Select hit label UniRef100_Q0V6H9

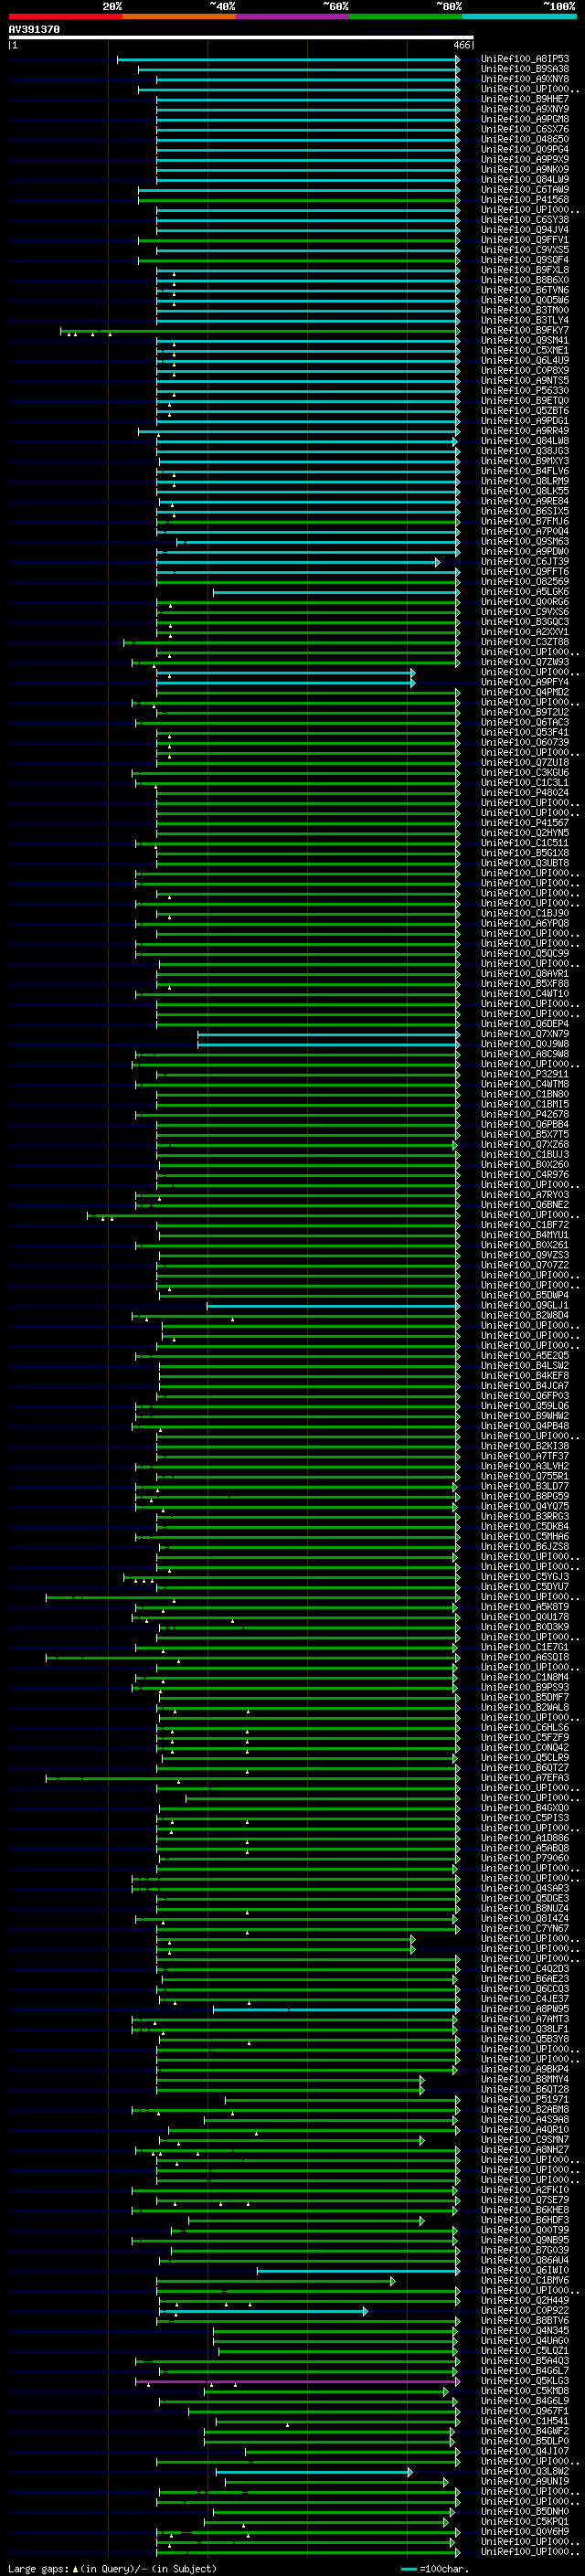pos(525,2531)
